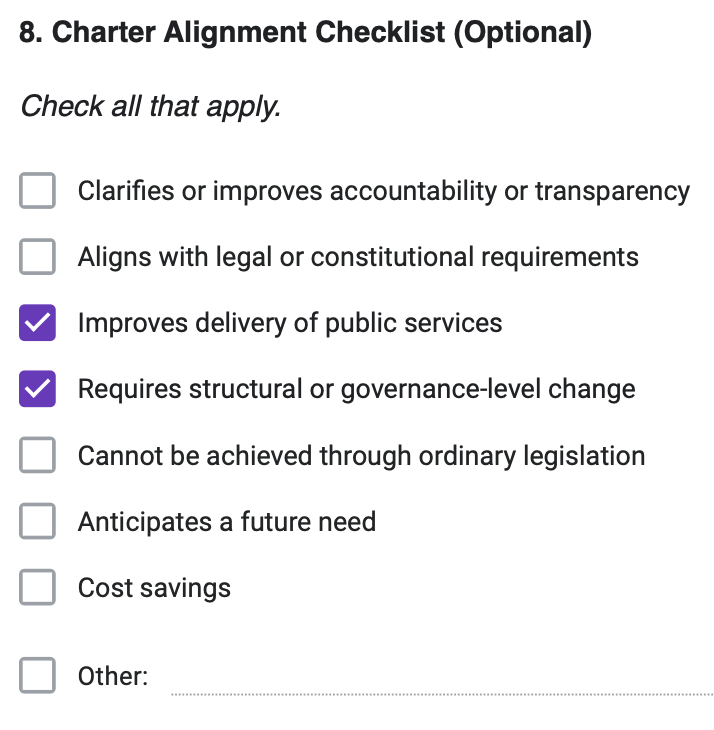Uncheck 'Requires structural or governance-level change' checkbox
Screen dimensions: 714x730
click(x=38, y=389)
